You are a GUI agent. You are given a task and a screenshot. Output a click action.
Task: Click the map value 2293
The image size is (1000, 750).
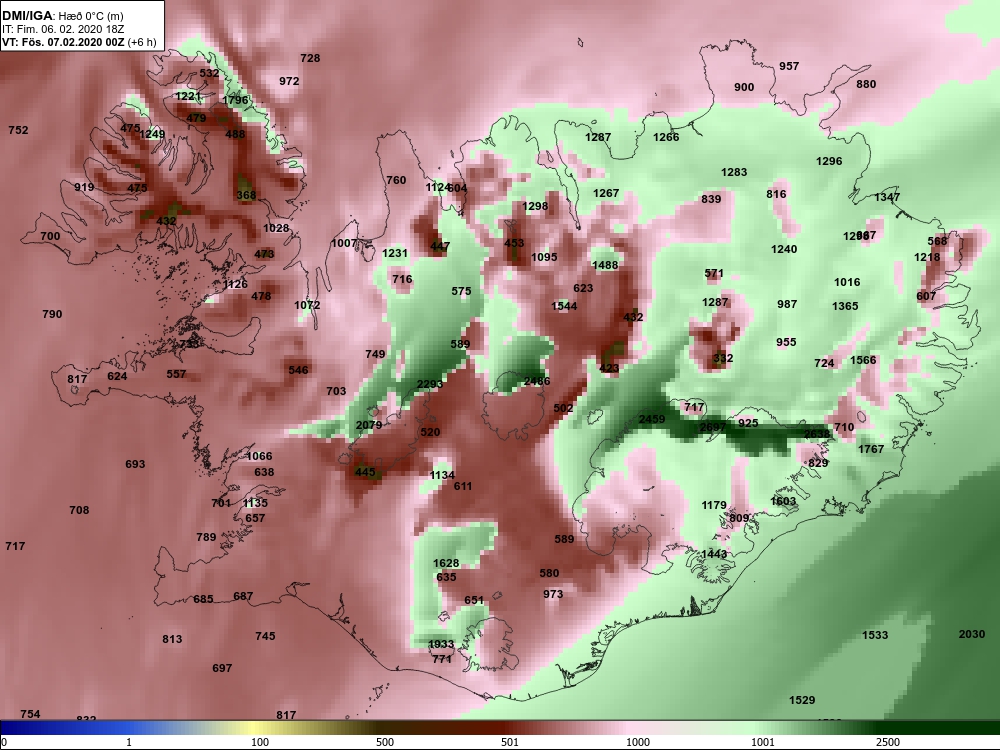pyautogui.click(x=430, y=384)
